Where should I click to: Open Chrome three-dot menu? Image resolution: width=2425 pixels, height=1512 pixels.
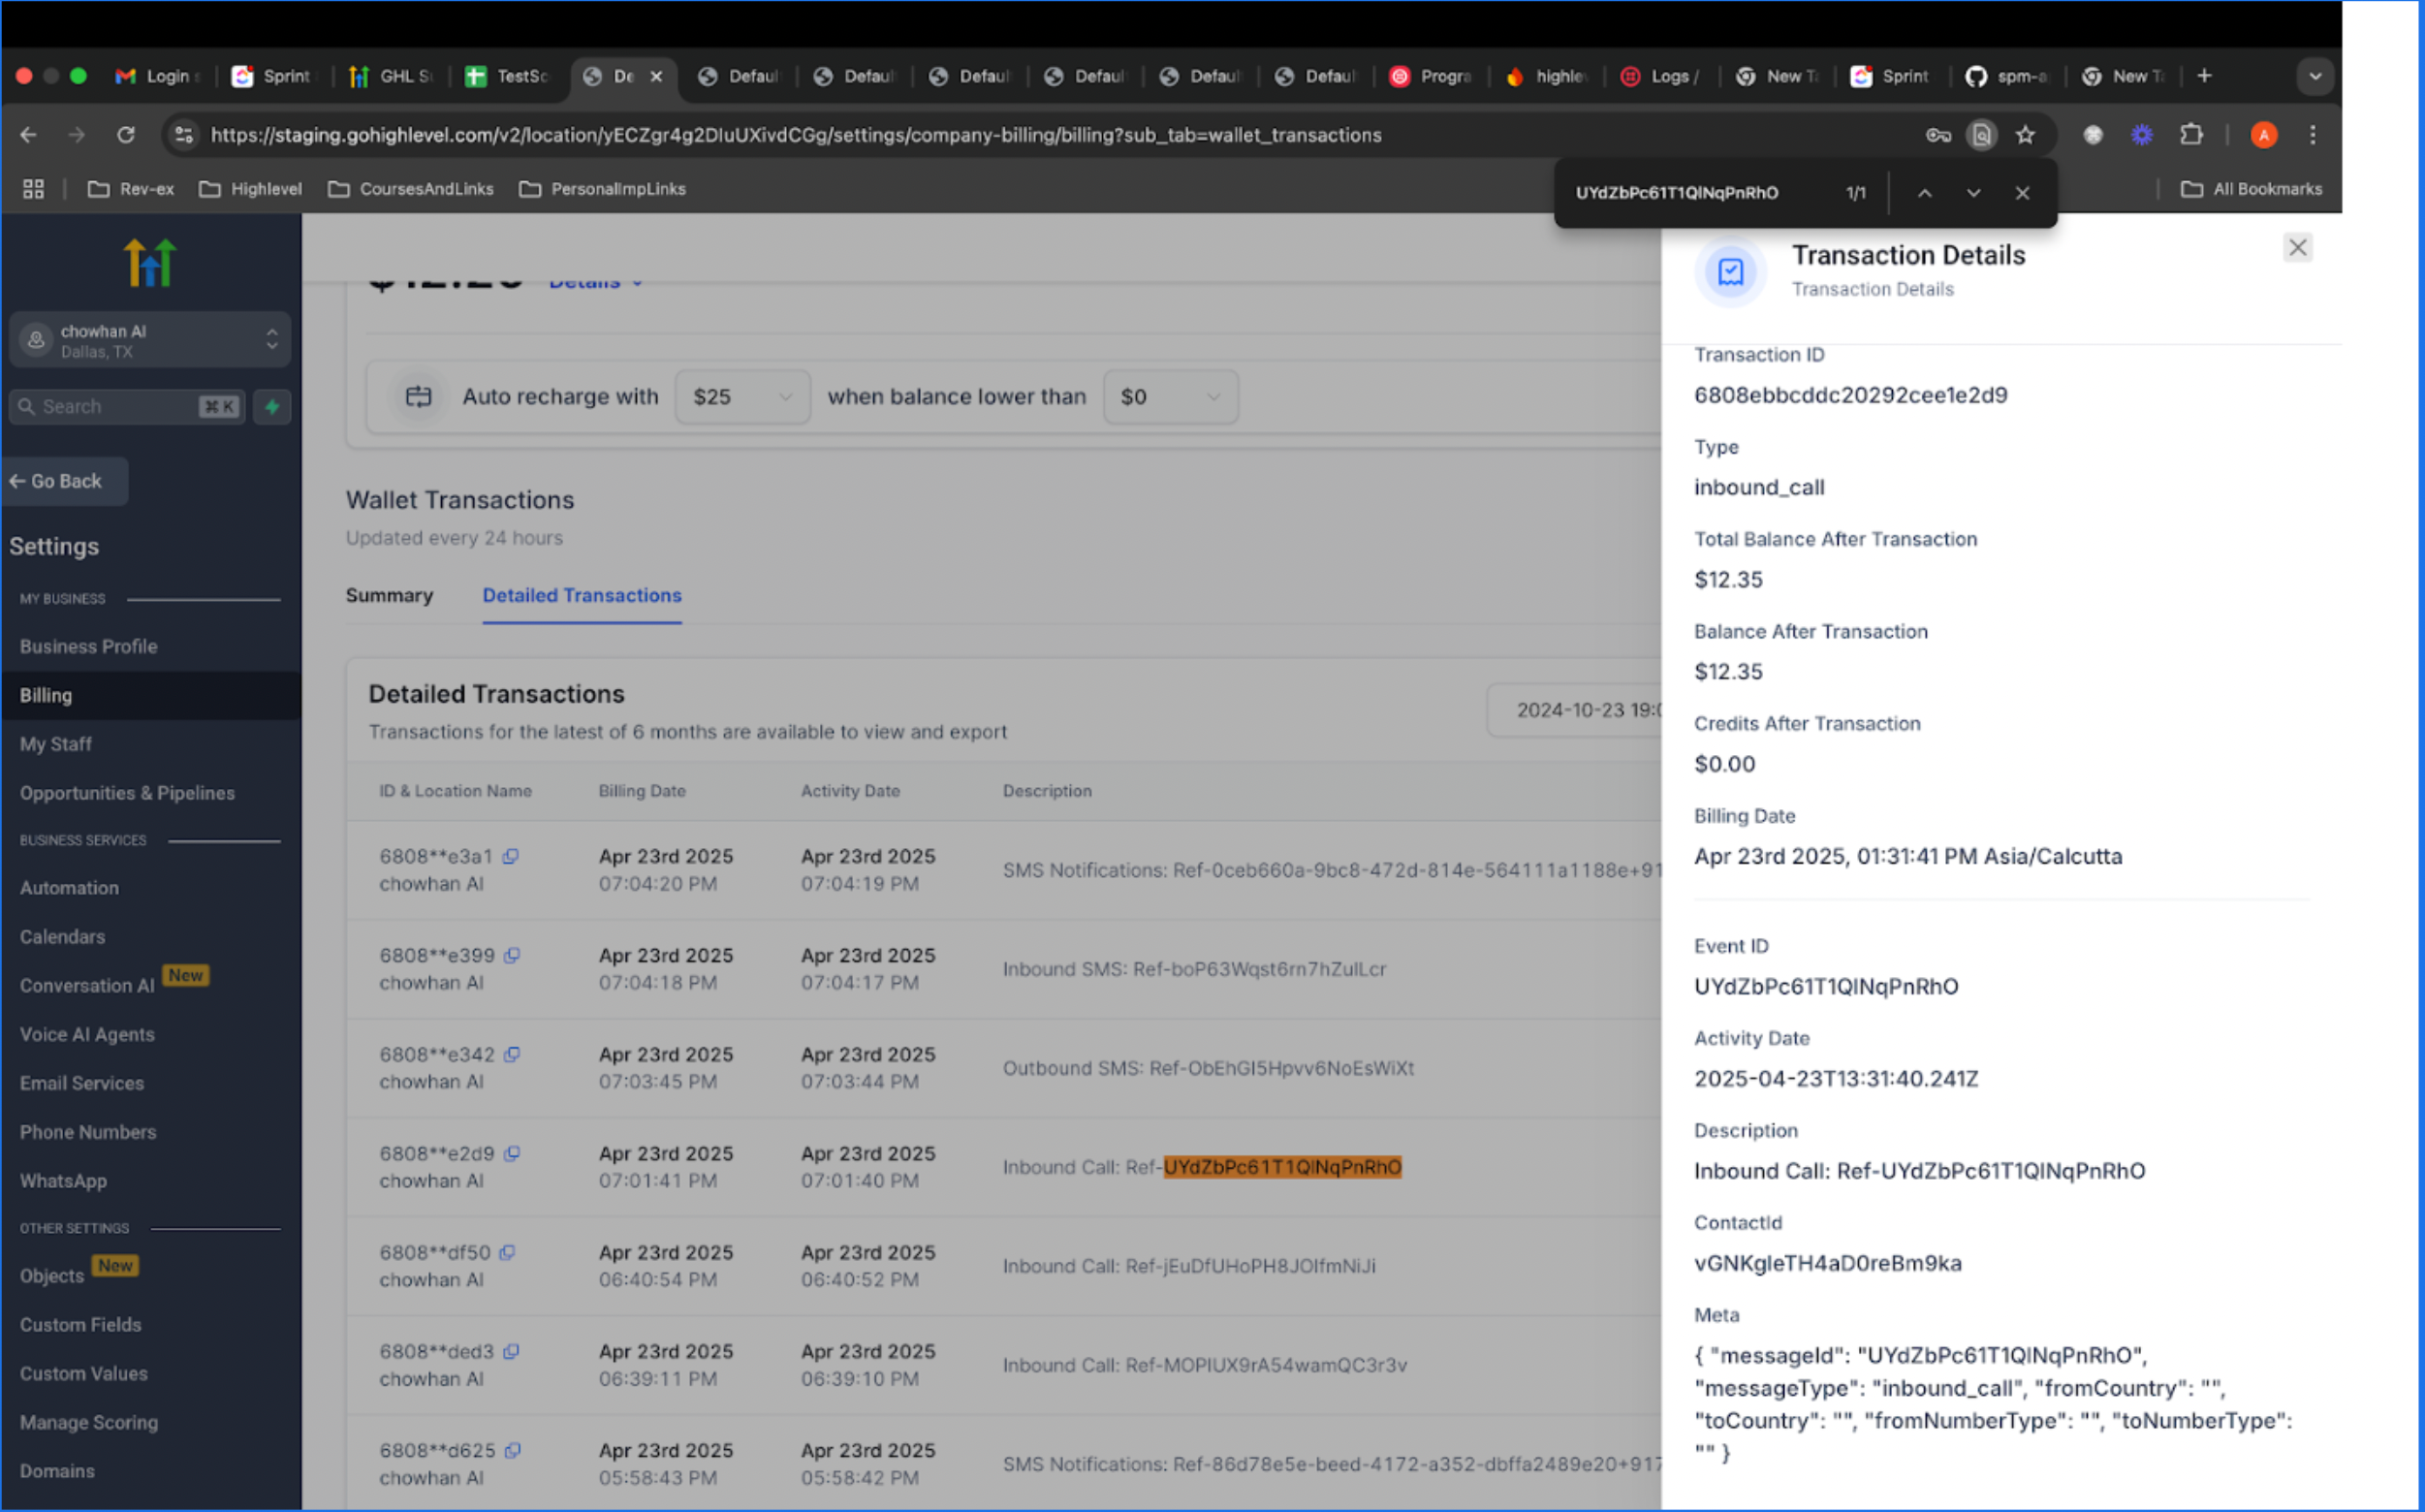click(x=2313, y=135)
